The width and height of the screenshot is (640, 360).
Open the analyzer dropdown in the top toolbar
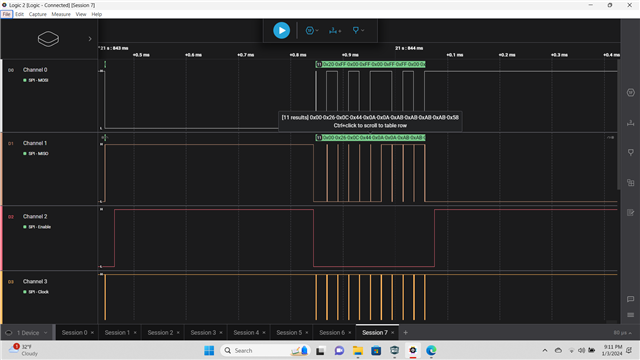coord(312,30)
